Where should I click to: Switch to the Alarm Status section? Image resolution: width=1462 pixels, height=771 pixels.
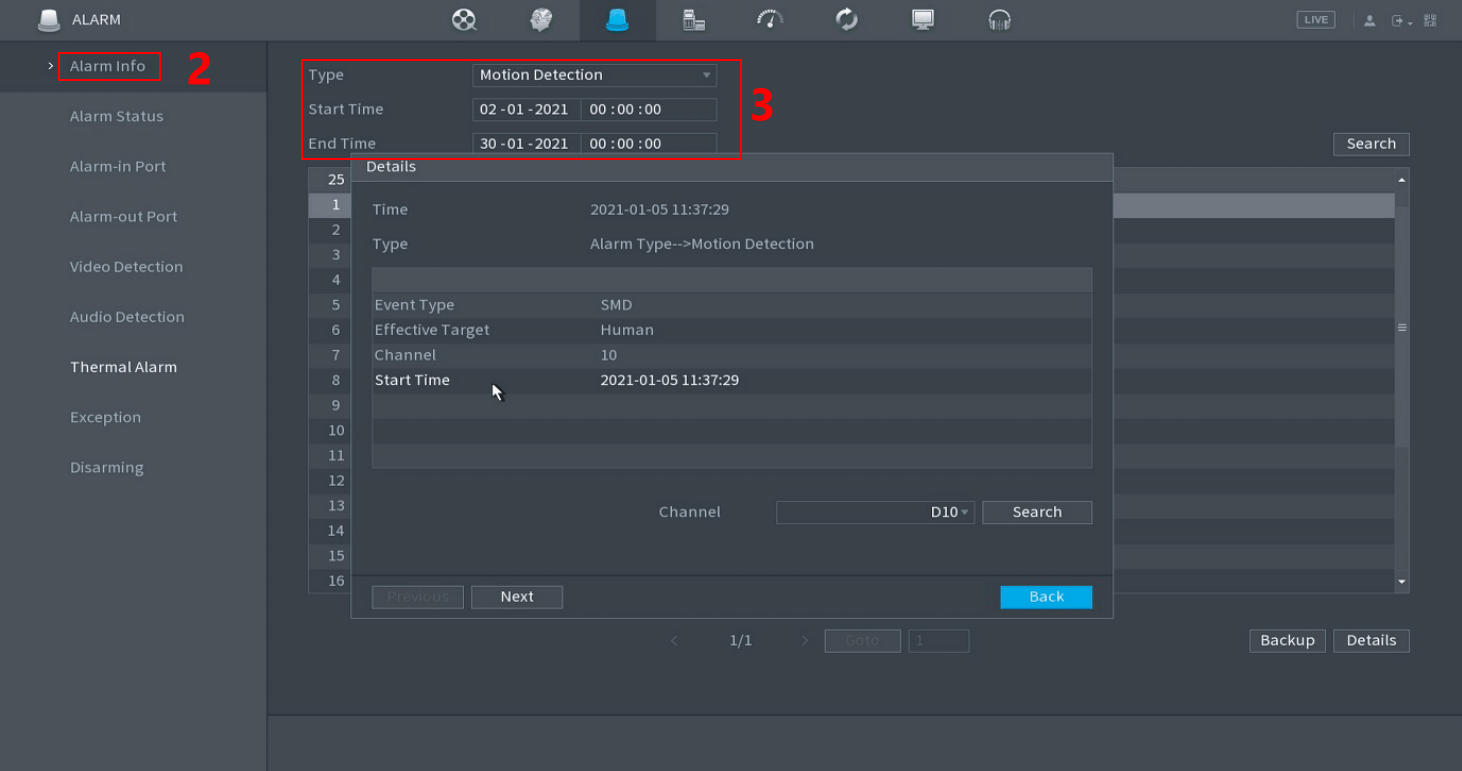click(116, 116)
